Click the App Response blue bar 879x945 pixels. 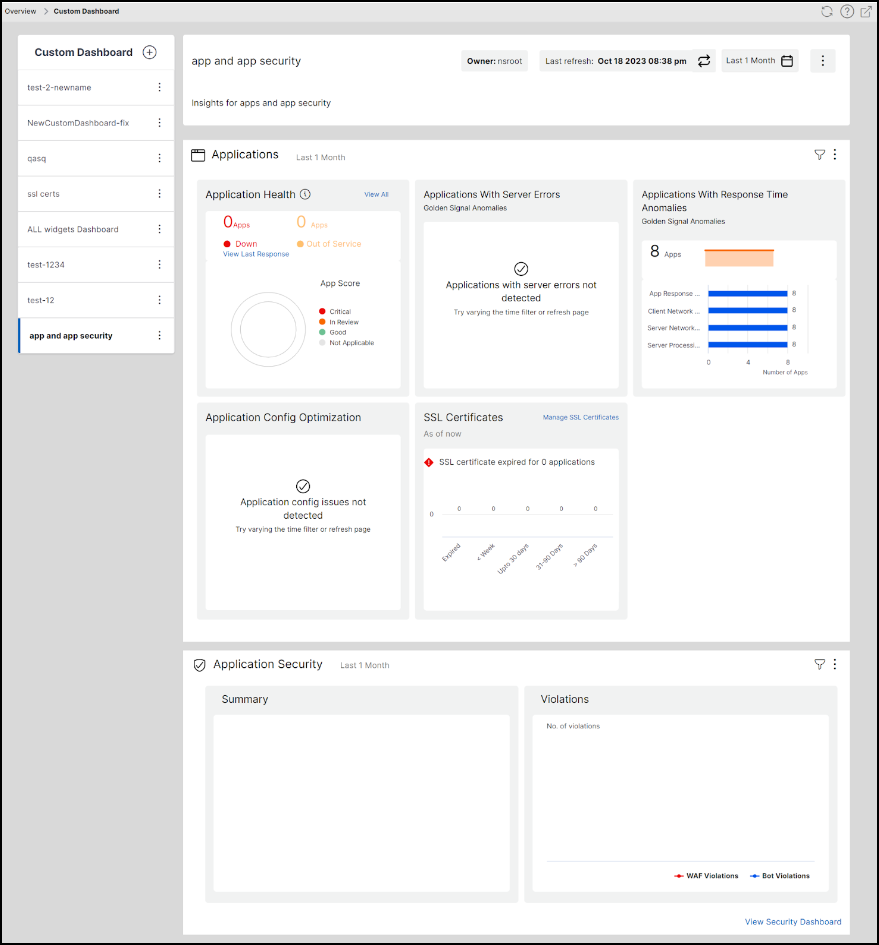[748, 294]
